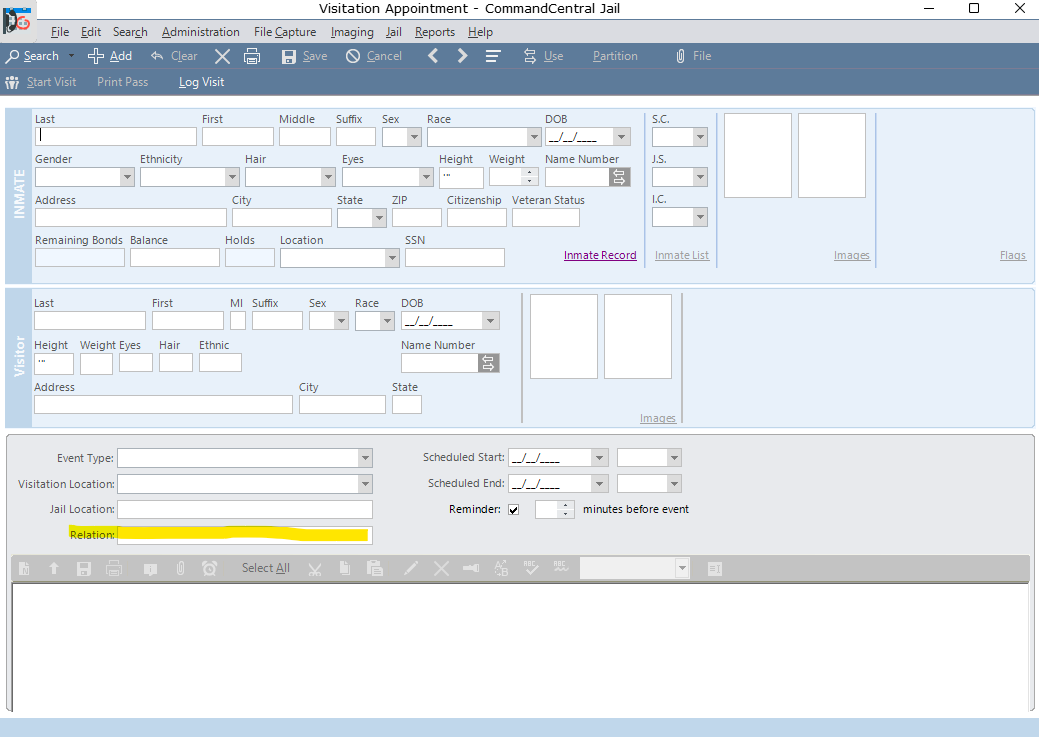Open the File Capture menu
The height and width of the screenshot is (737, 1039).
284,32
